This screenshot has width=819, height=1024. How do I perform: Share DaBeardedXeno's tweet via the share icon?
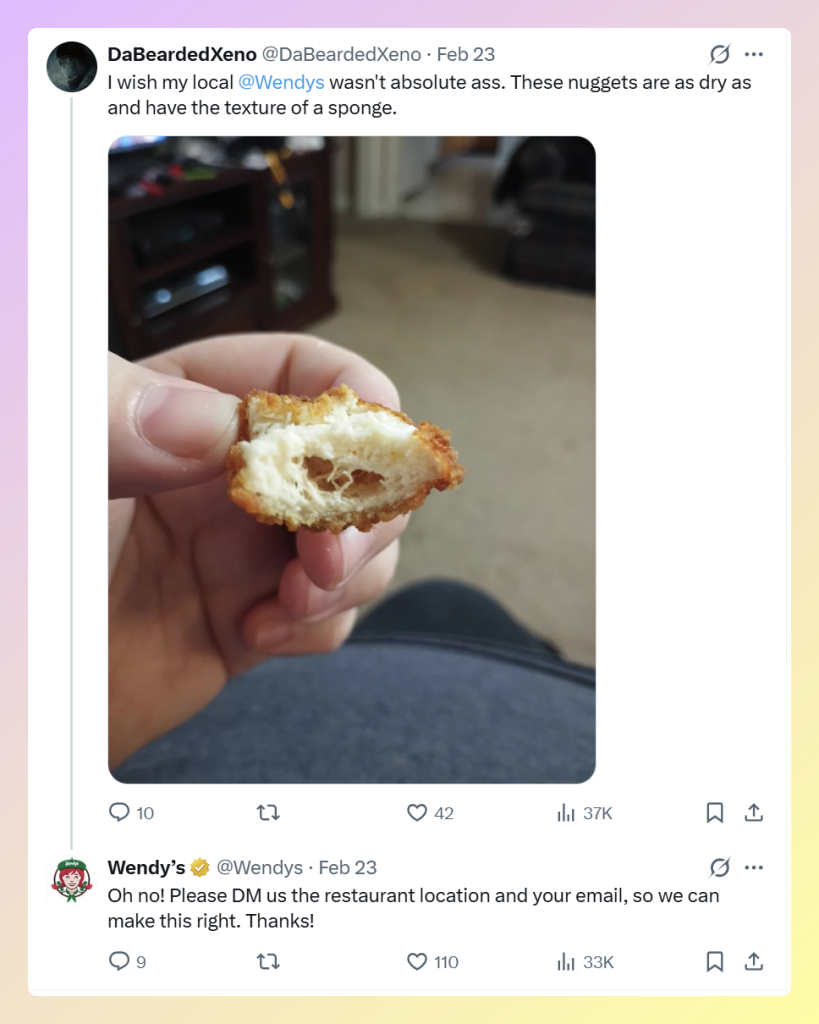pyautogui.click(x=754, y=813)
